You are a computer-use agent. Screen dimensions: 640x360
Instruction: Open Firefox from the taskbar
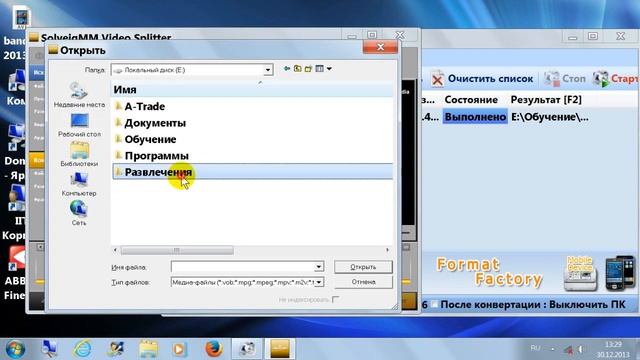213,349
